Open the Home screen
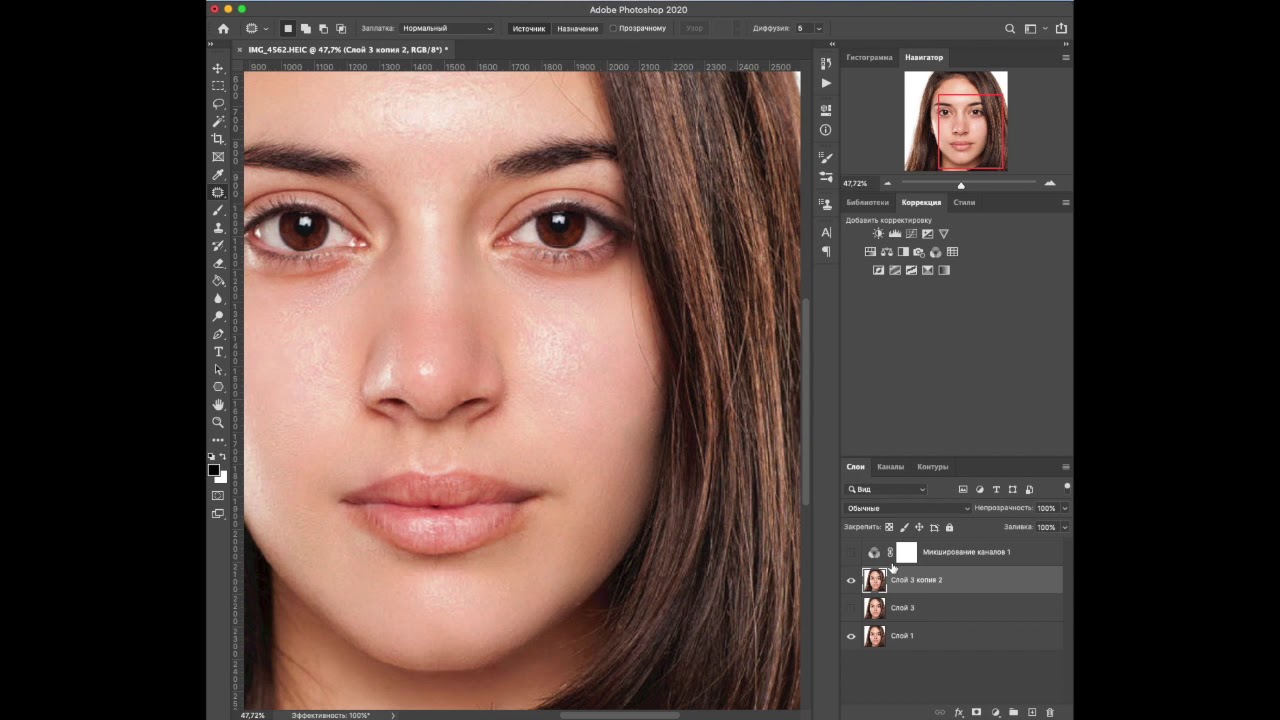This screenshot has width=1280, height=720. [x=223, y=29]
